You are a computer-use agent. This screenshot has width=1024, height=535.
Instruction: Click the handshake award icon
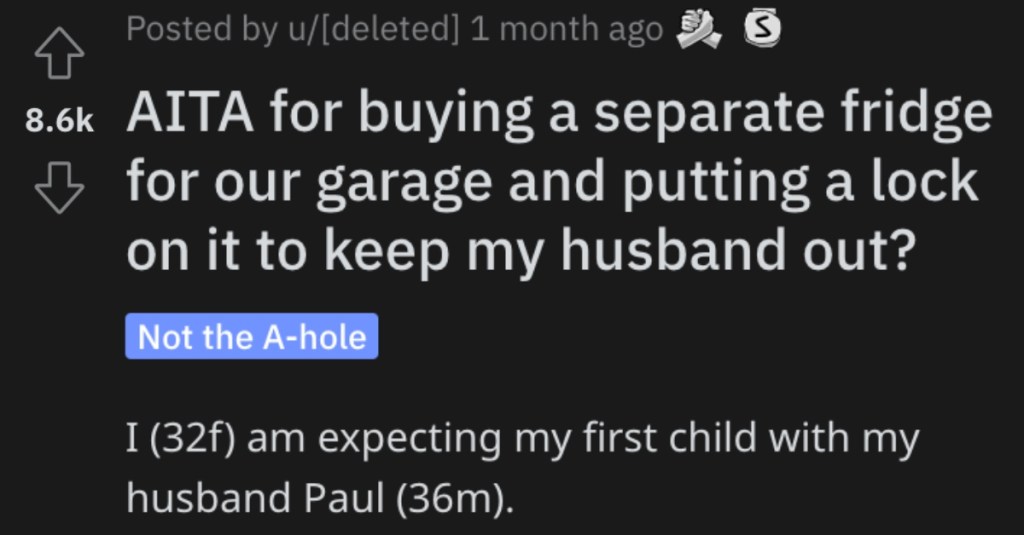[699, 30]
